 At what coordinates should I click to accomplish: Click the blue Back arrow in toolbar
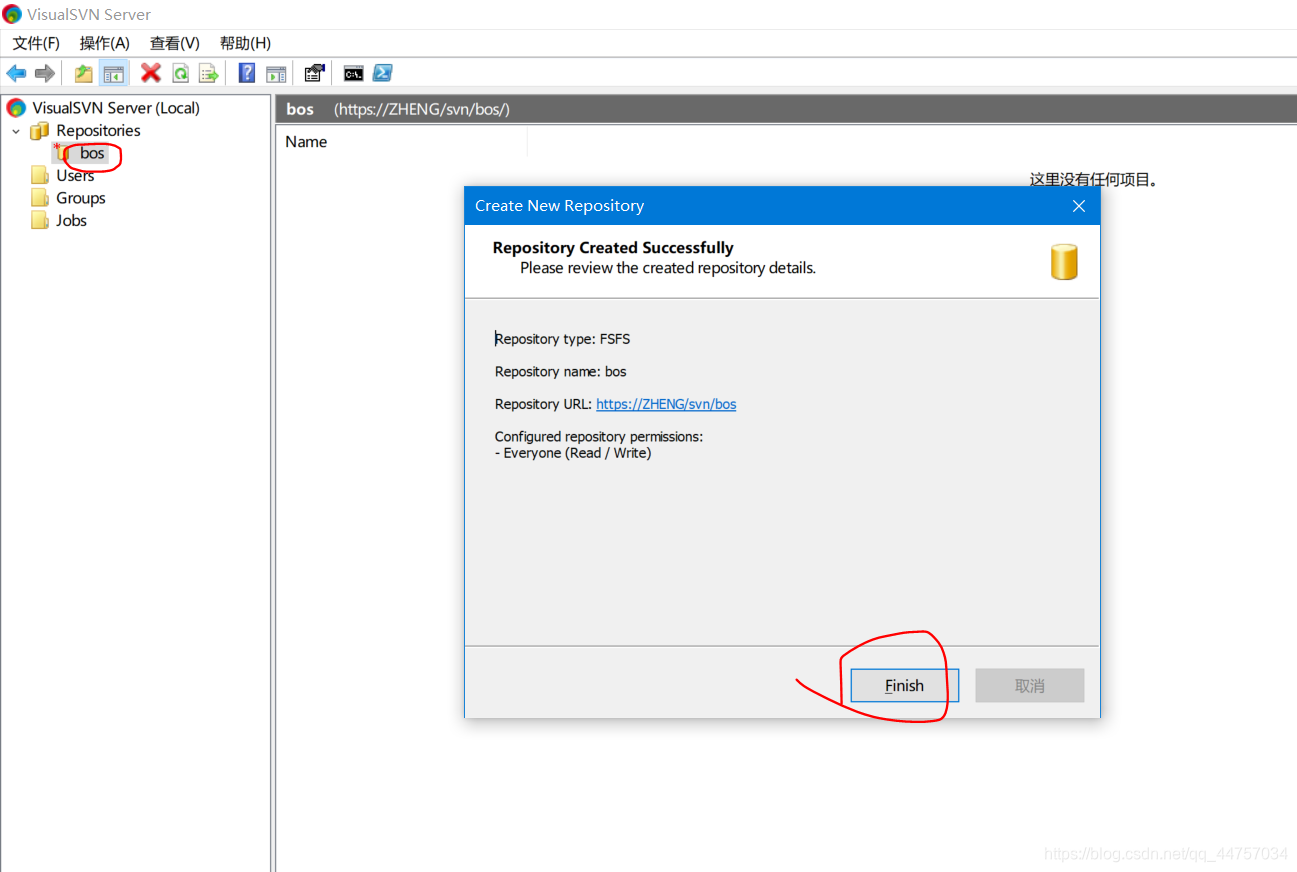16,73
